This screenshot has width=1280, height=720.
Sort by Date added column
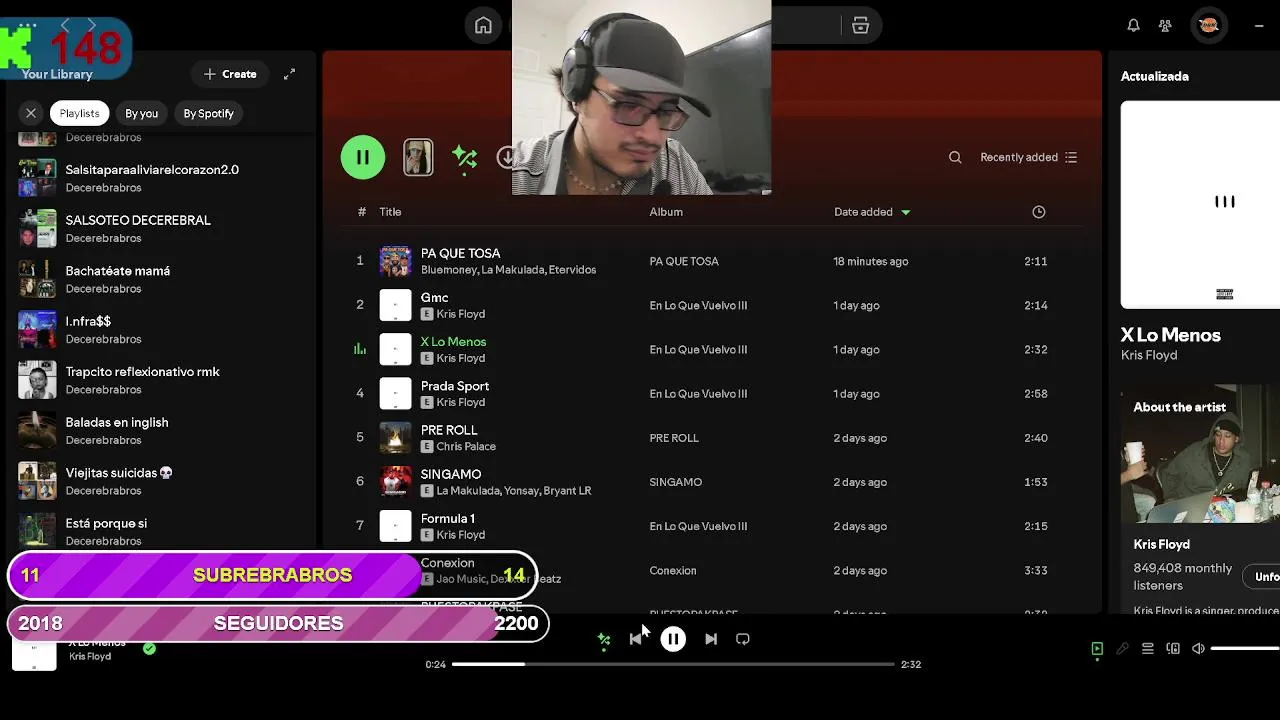click(872, 212)
